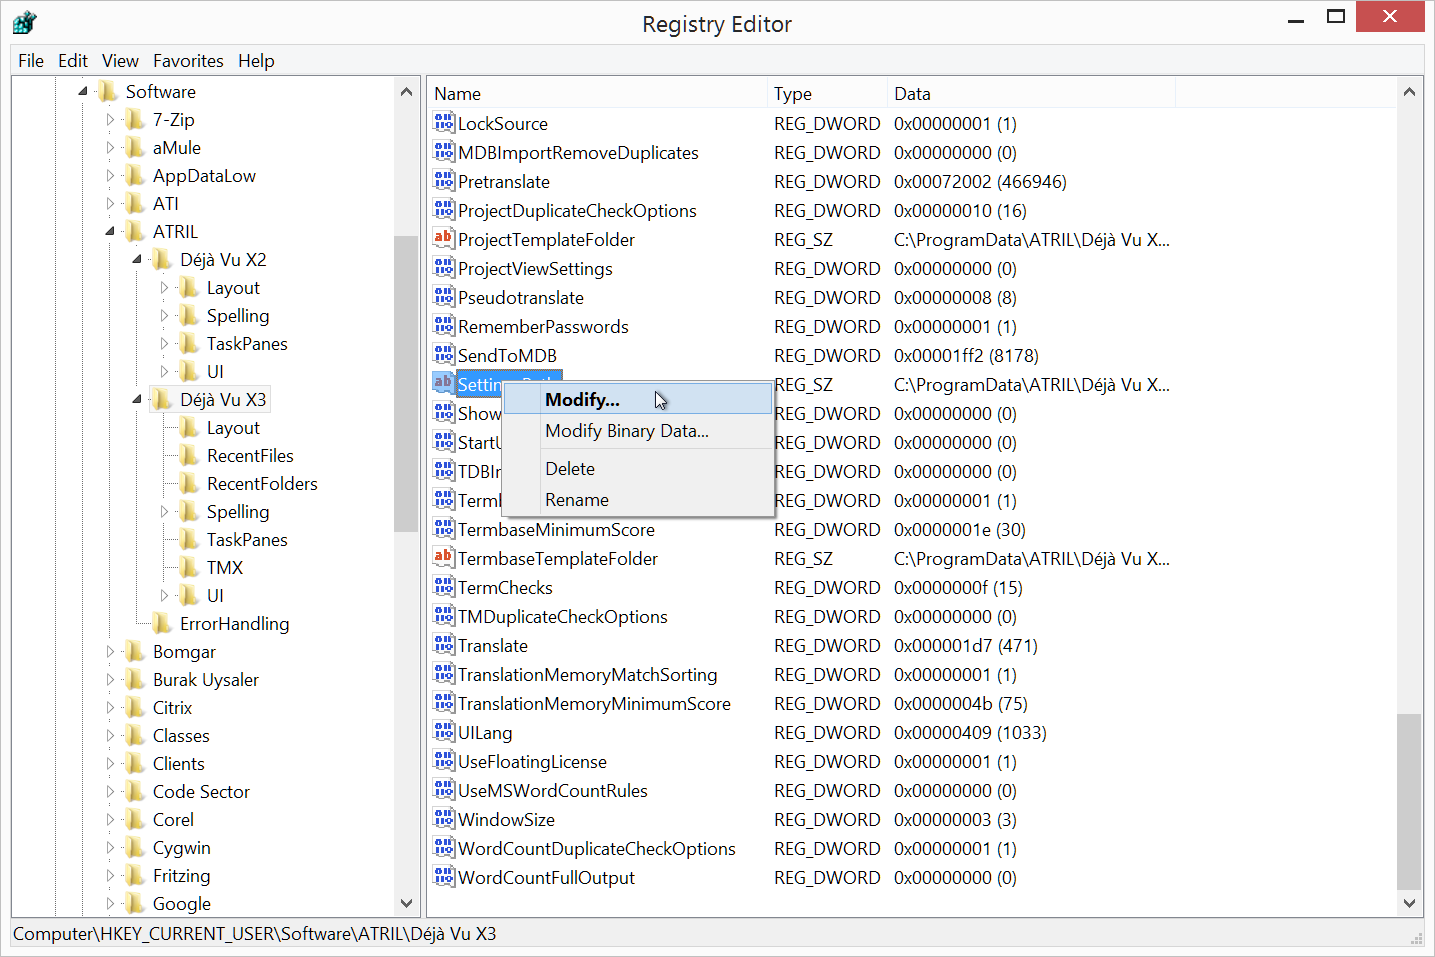Click the ProjectViewSettings value icon
Viewport: 1435px width, 957px height.
click(x=444, y=268)
